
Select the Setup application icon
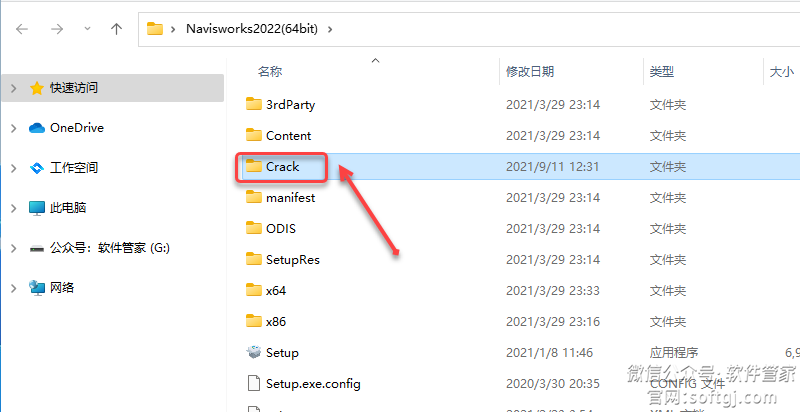click(254, 352)
